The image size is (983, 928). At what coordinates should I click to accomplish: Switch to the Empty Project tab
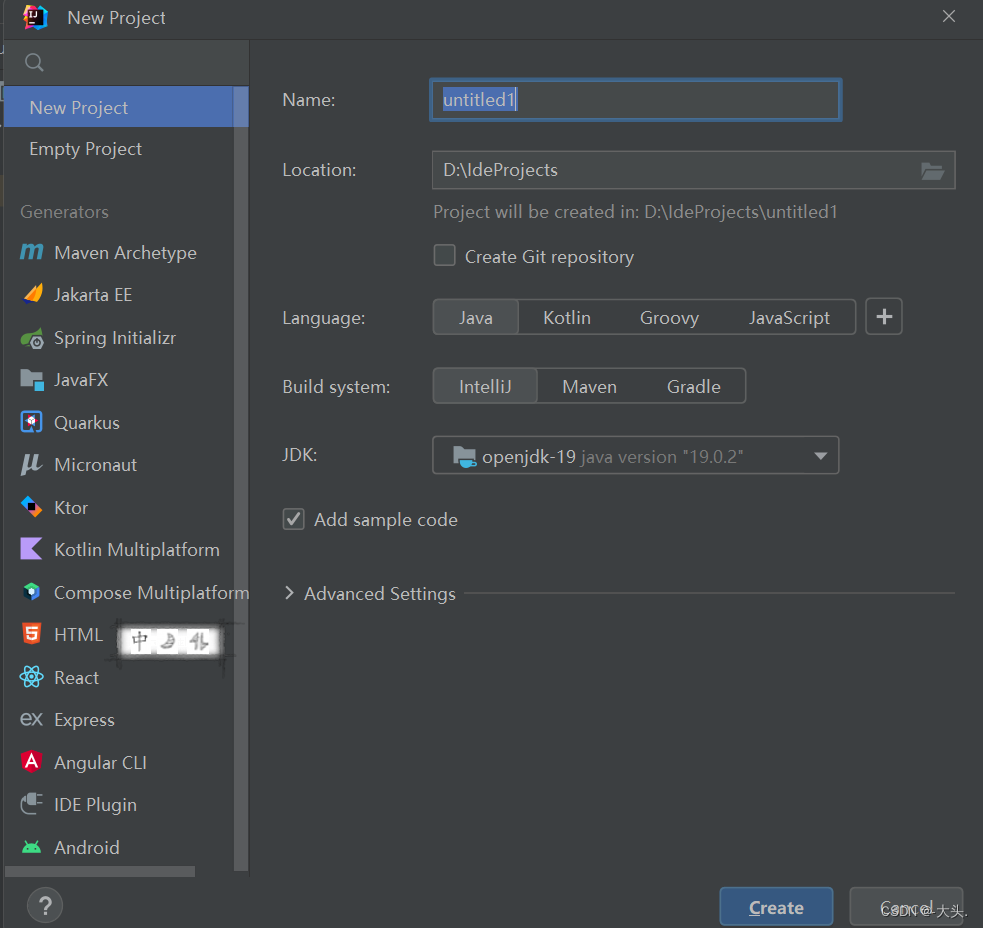click(85, 148)
